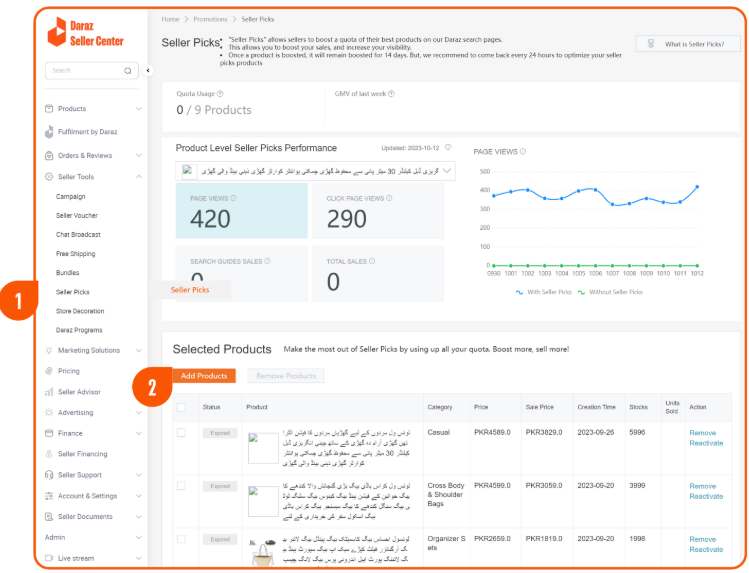Screen dimensions: 749x573
Task: Click the Fulfilment by Daraz icon
Action: coord(49,132)
